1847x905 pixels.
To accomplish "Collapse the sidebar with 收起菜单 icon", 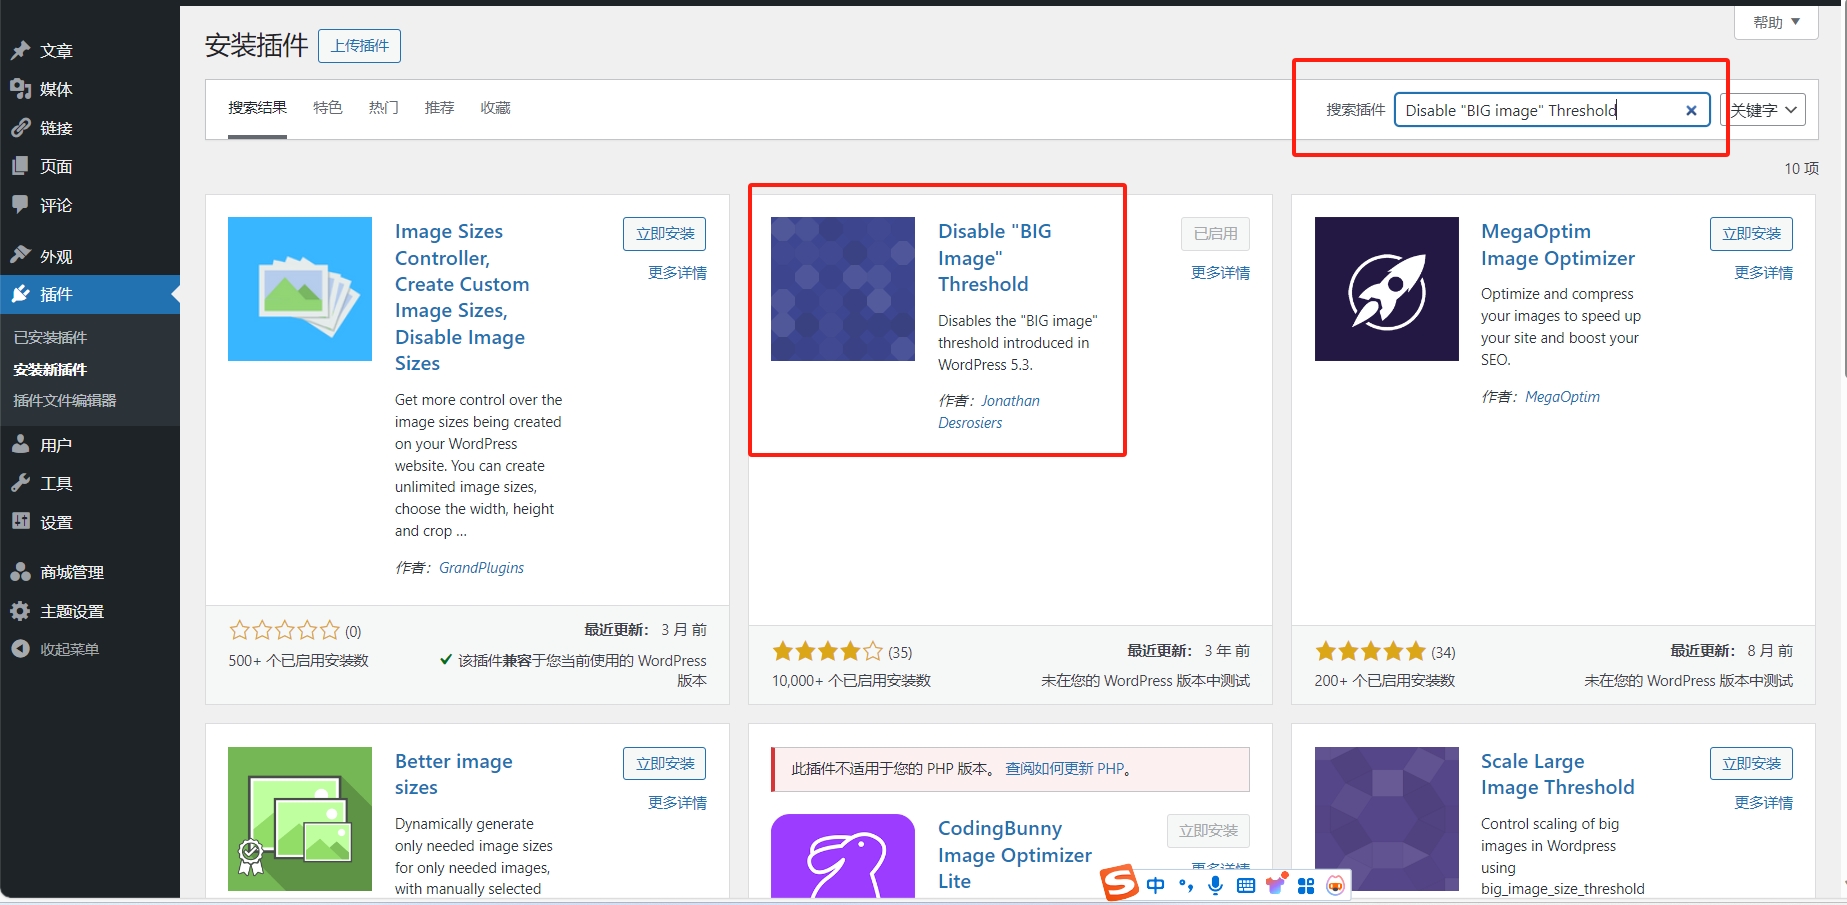I will pyautogui.click(x=20, y=649).
